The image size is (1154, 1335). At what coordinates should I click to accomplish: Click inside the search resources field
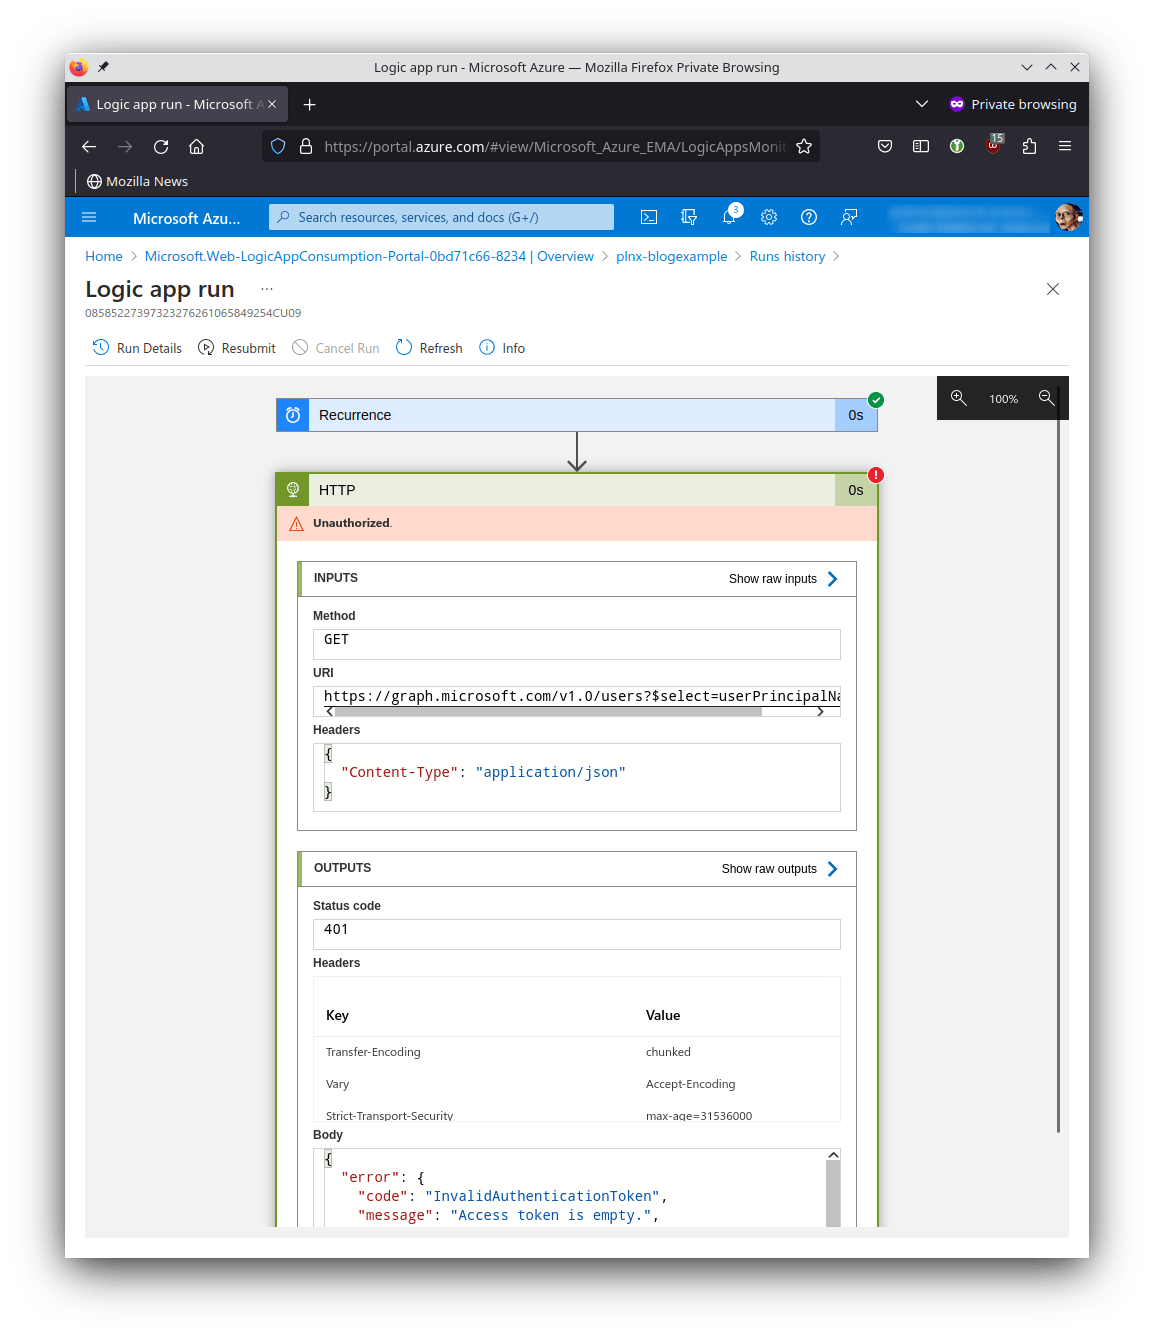click(x=441, y=217)
